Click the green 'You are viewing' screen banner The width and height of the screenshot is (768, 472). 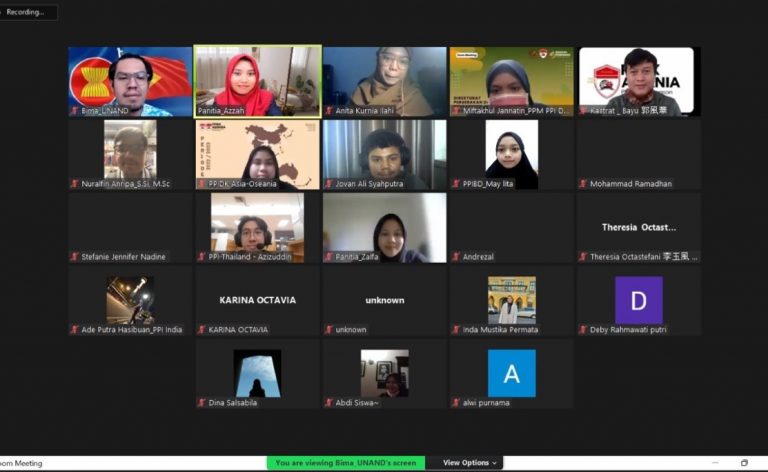pos(345,463)
